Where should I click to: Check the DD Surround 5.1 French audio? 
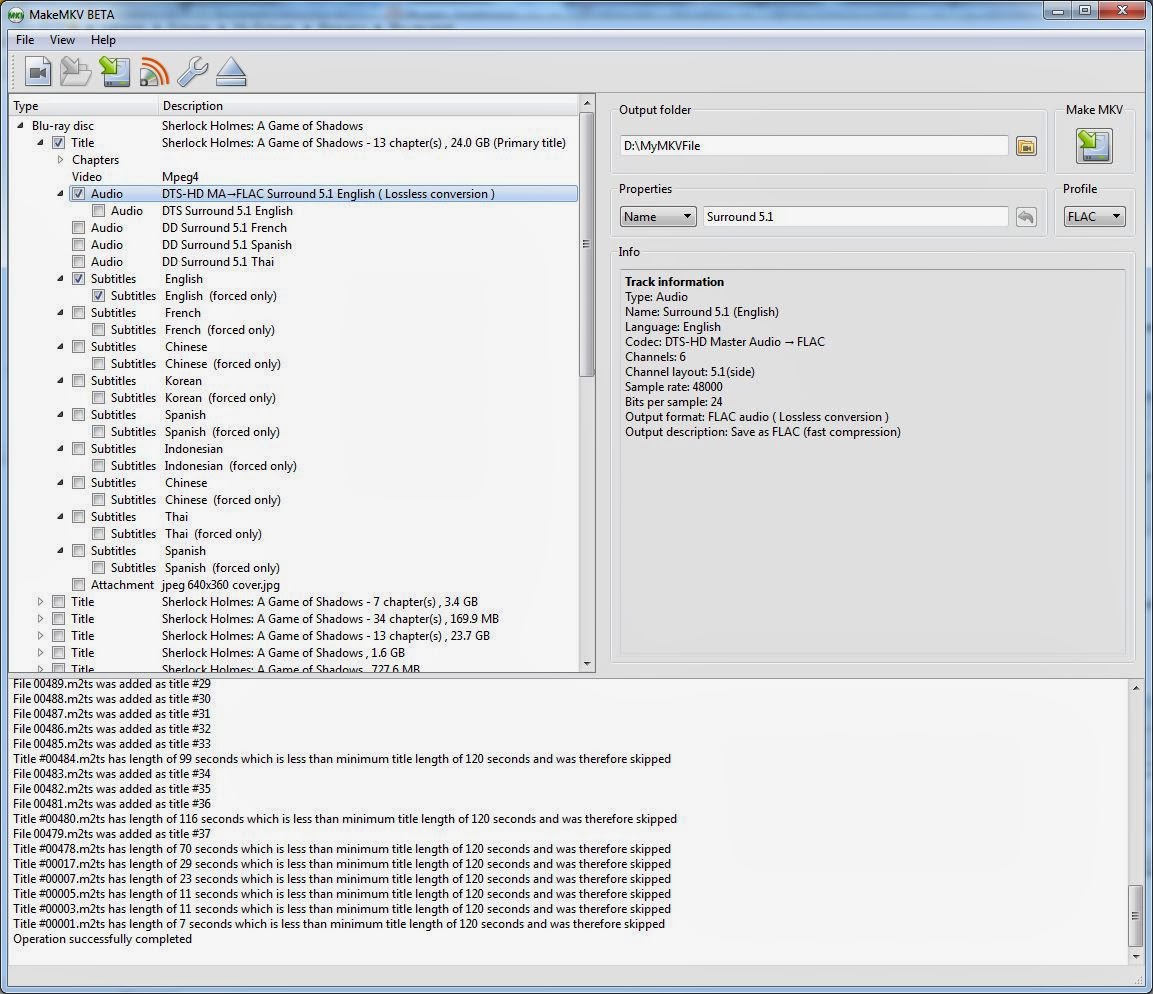(x=79, y=228)
